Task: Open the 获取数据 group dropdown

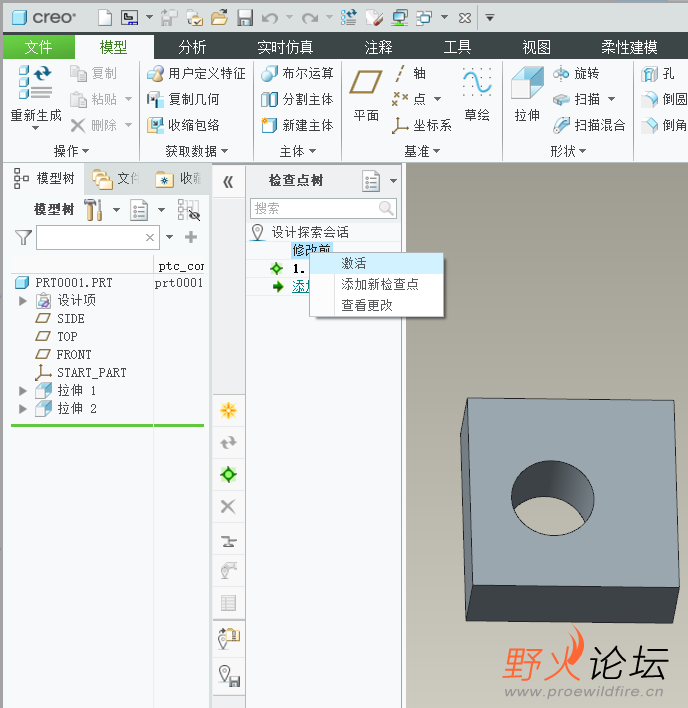Action: [197, 151]
